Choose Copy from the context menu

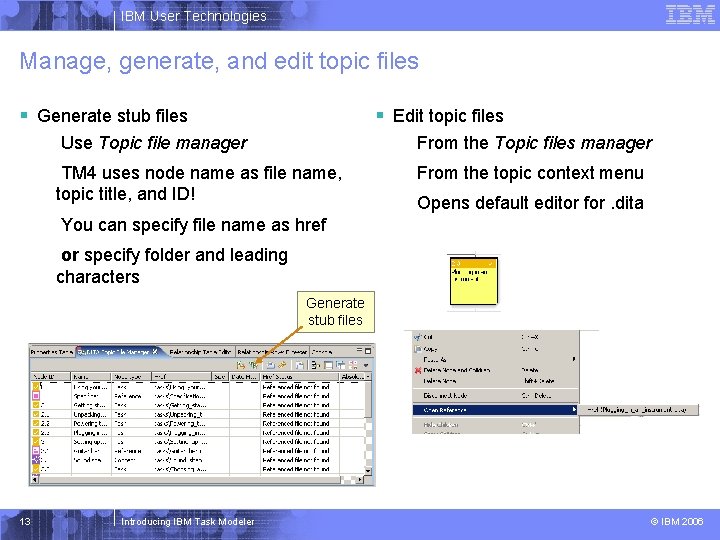pos(495,349)
